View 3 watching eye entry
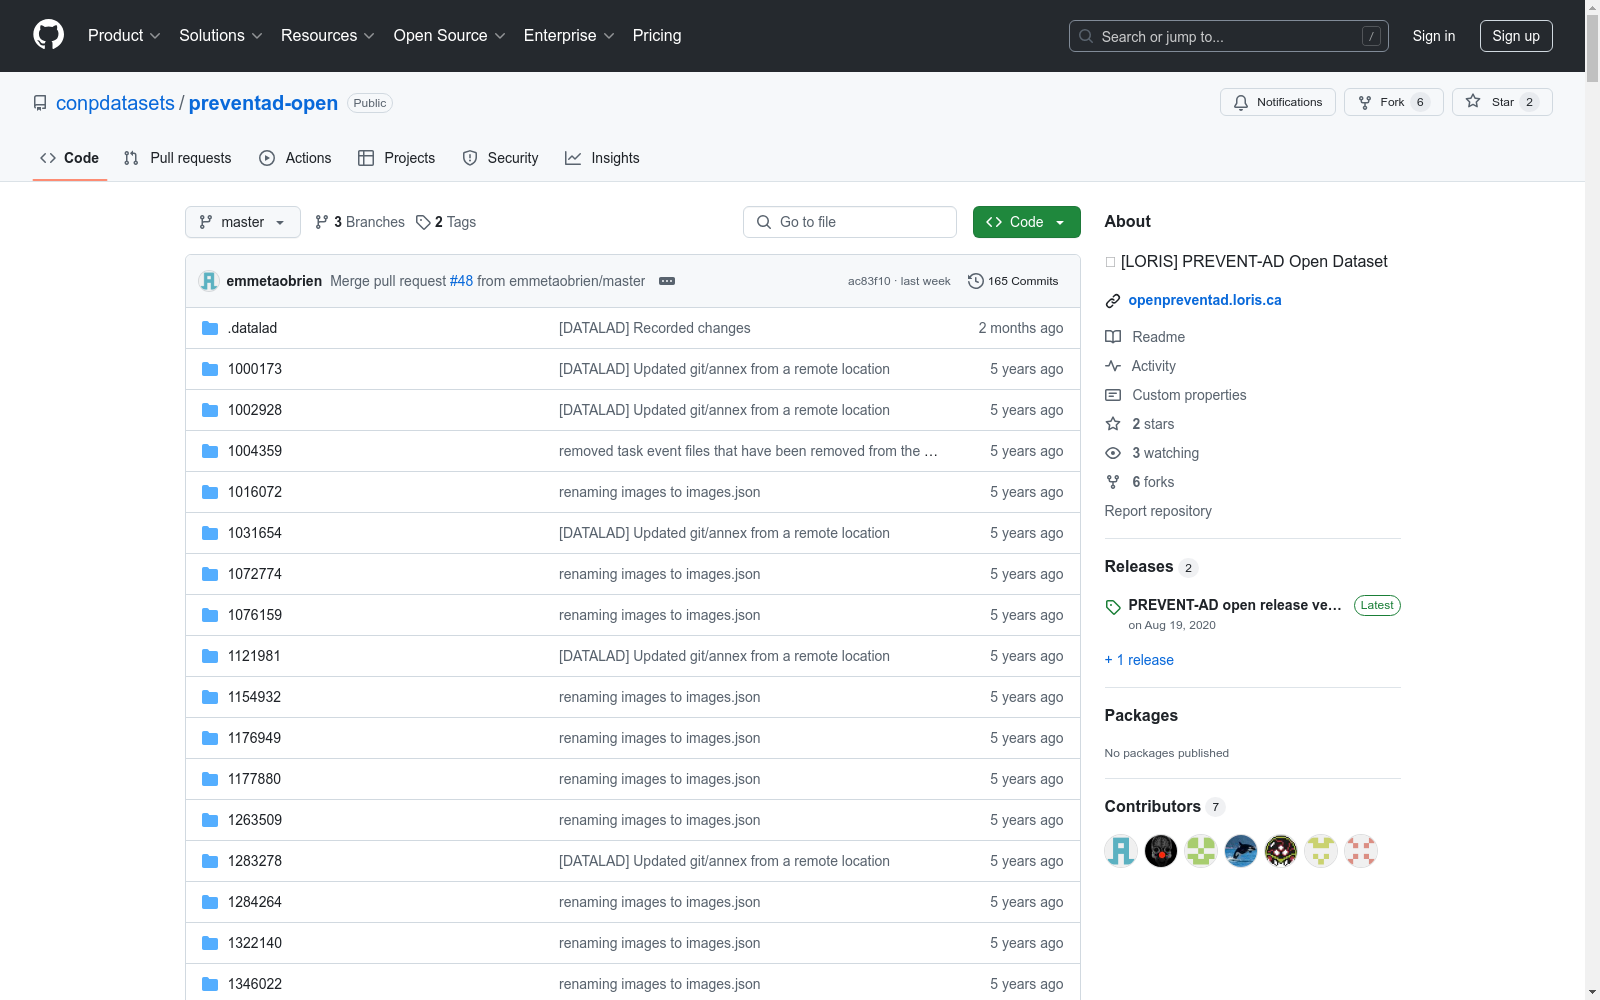1600x1000 pixels. [1152, 453]
